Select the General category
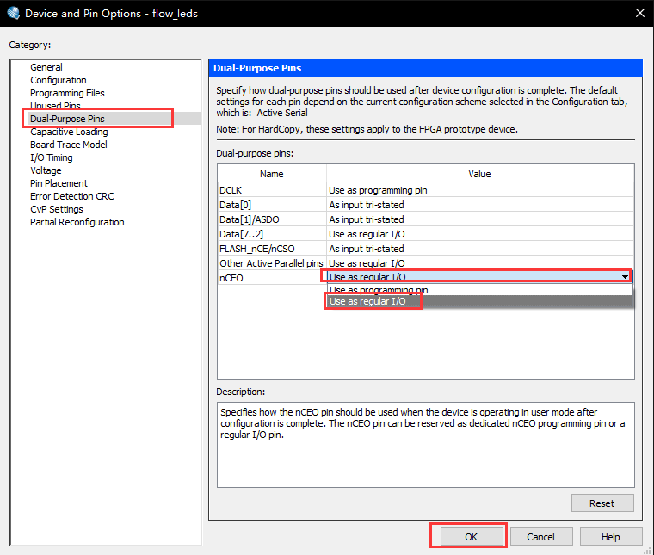Viewport: 654px width, 555px height. (x=46, y=67)
